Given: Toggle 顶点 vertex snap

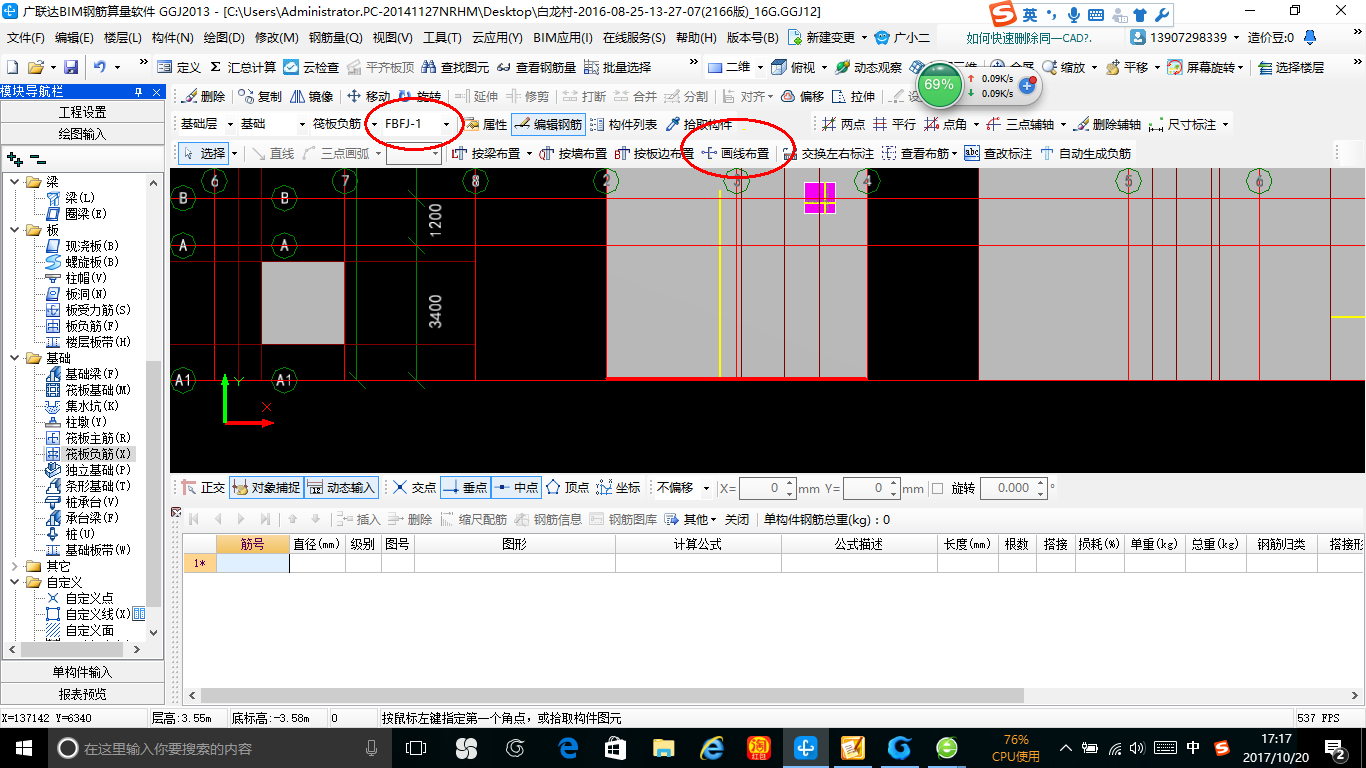Looking at the screenshot, I should pos(567,488).
